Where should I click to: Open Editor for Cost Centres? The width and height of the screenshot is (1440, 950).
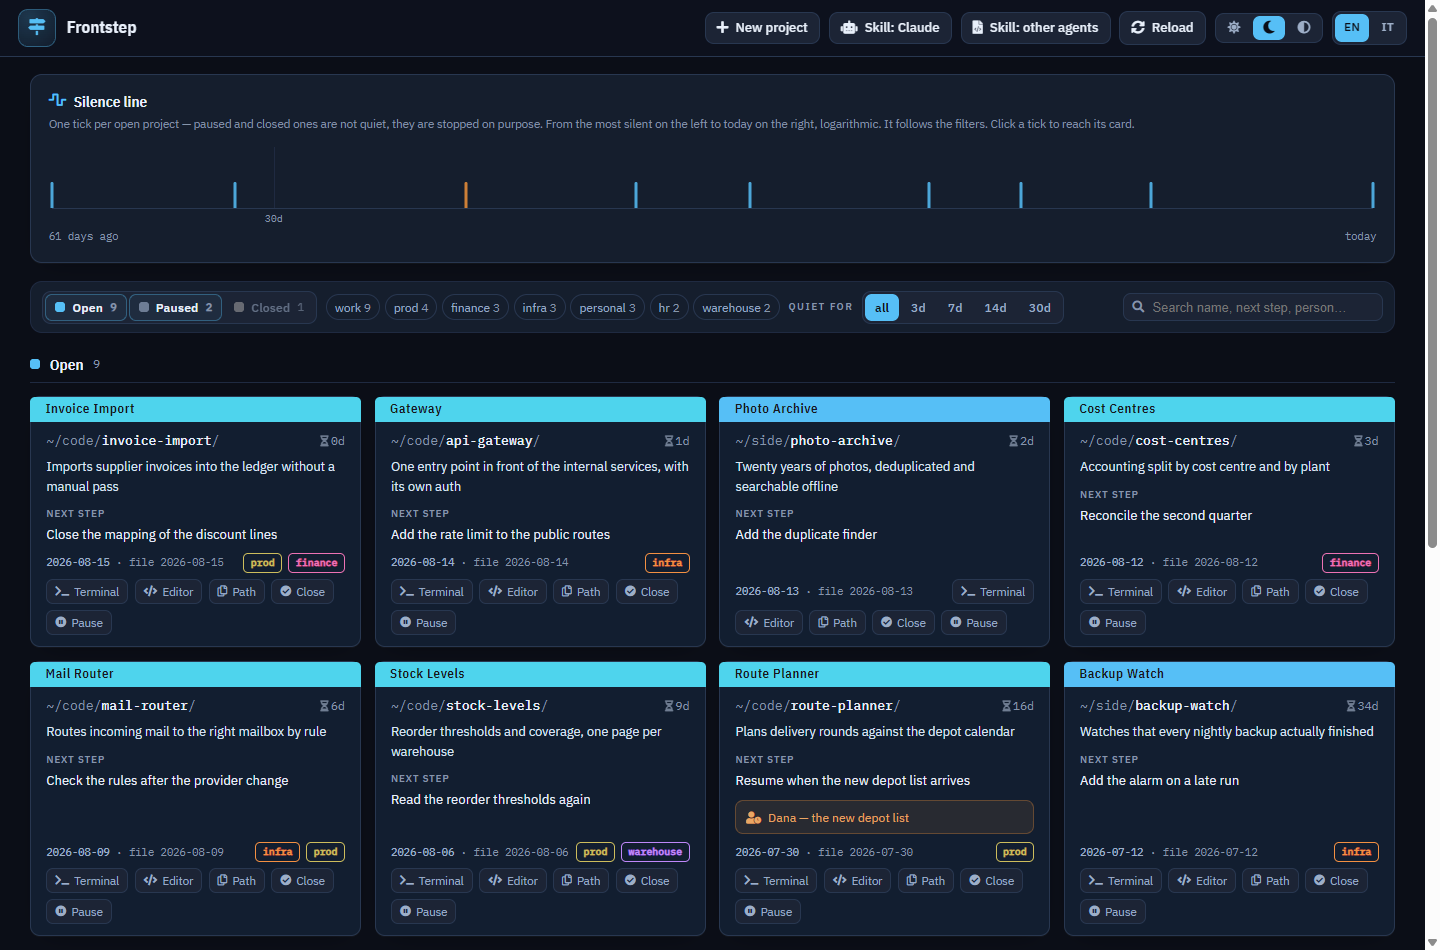1202,592
